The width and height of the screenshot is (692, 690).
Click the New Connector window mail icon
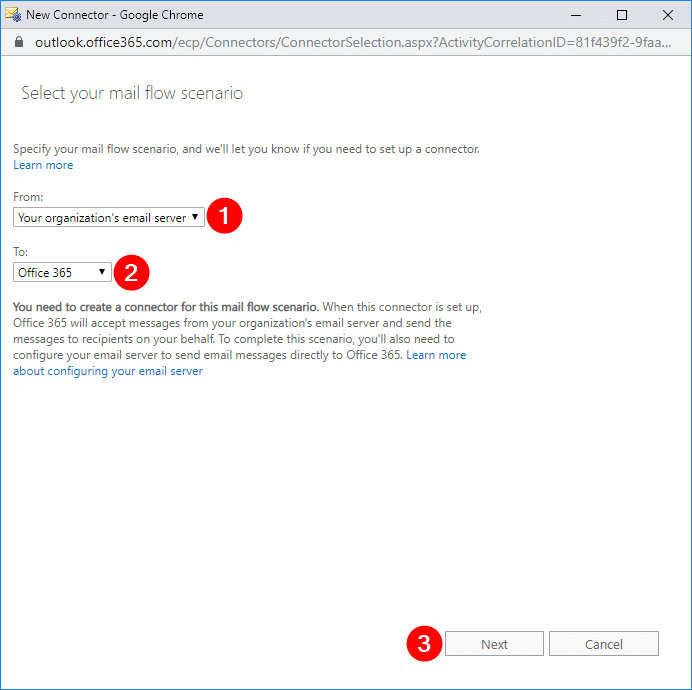coord(13,15)
